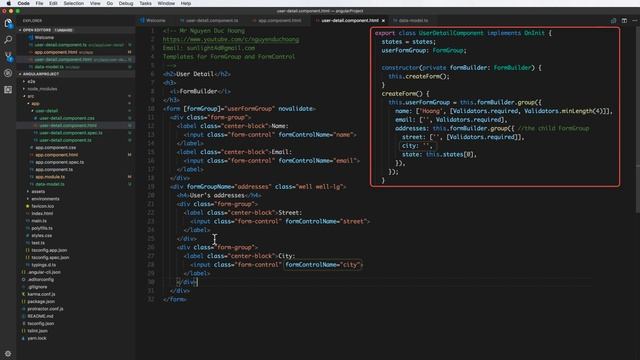The width and height of the screenshot is (640, 360).
Task: Open the Window menu
Action: [x=166, y=3]
